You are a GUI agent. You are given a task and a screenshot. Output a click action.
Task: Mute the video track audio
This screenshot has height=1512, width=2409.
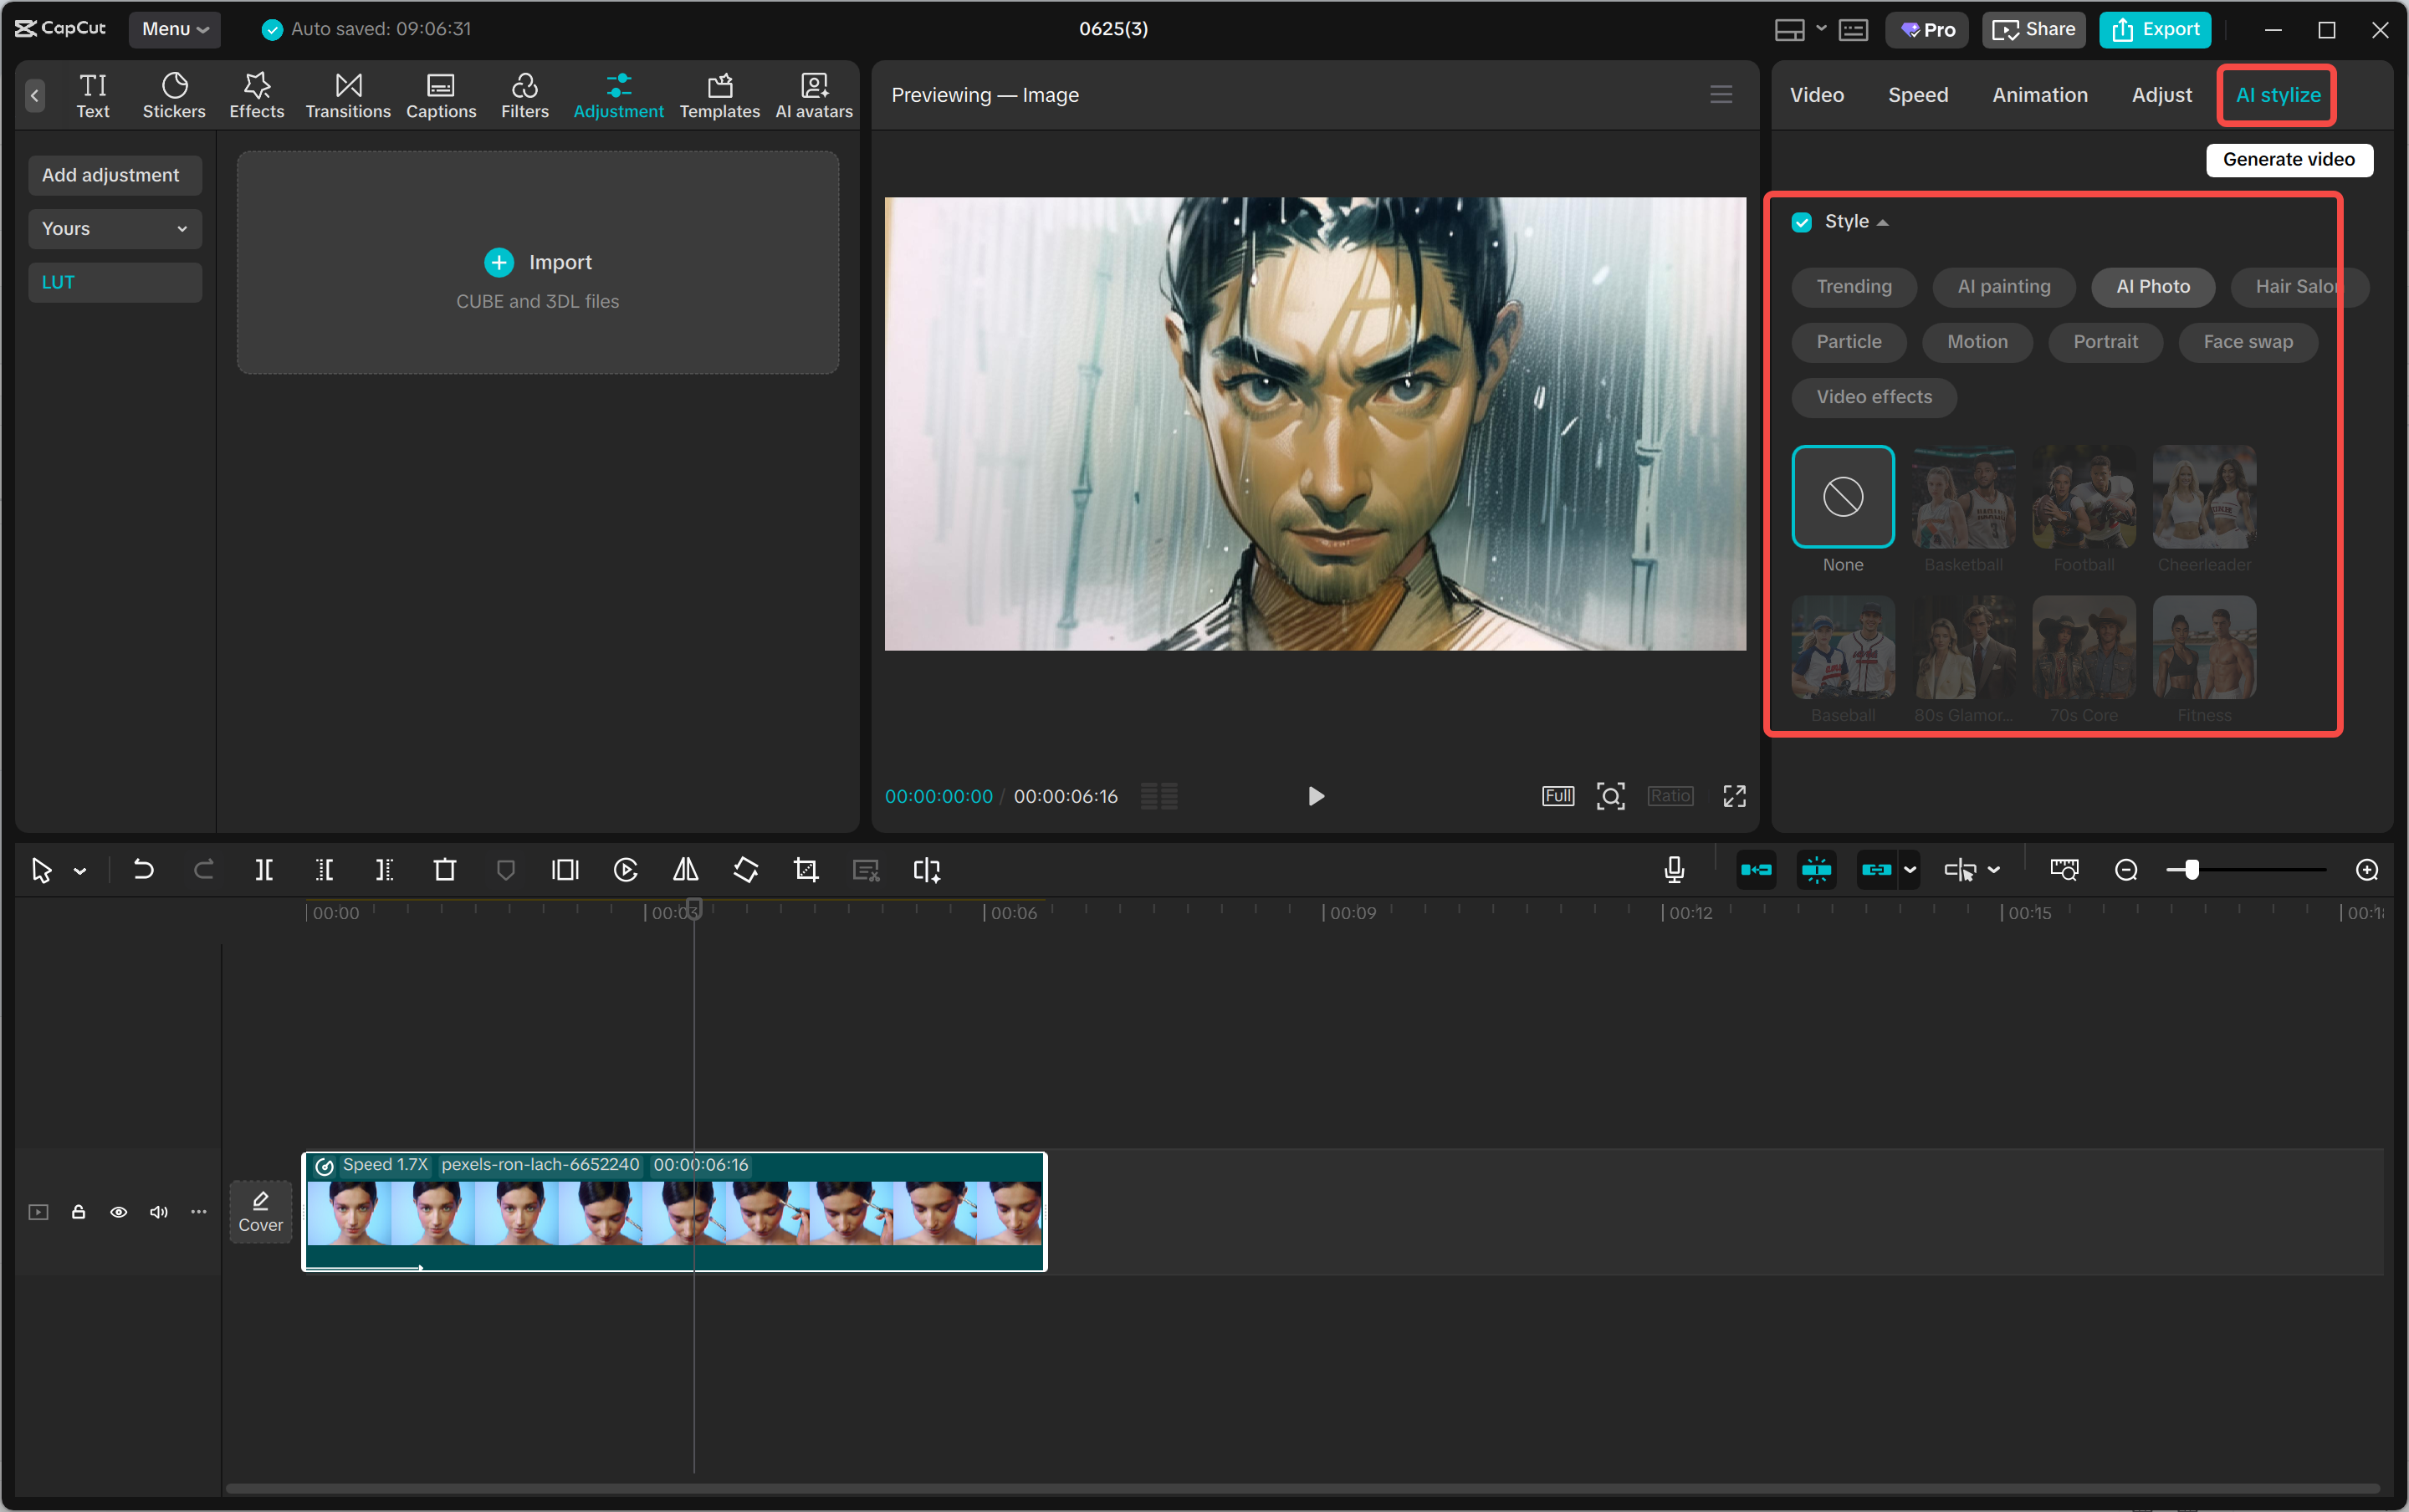[x=158, y=1212]
